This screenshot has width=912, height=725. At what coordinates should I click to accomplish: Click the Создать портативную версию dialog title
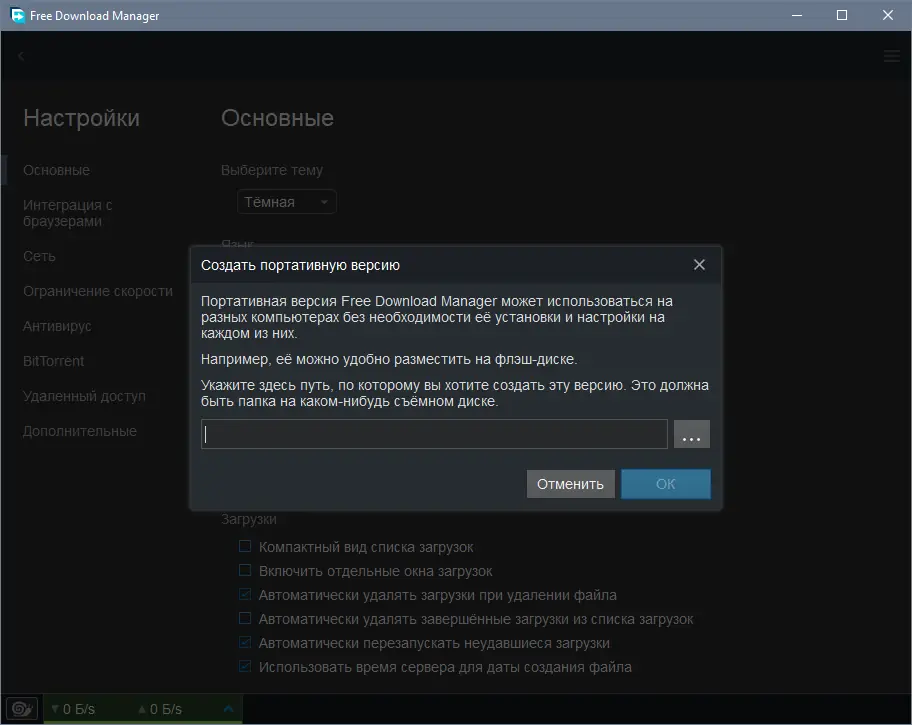click(300, 265)
